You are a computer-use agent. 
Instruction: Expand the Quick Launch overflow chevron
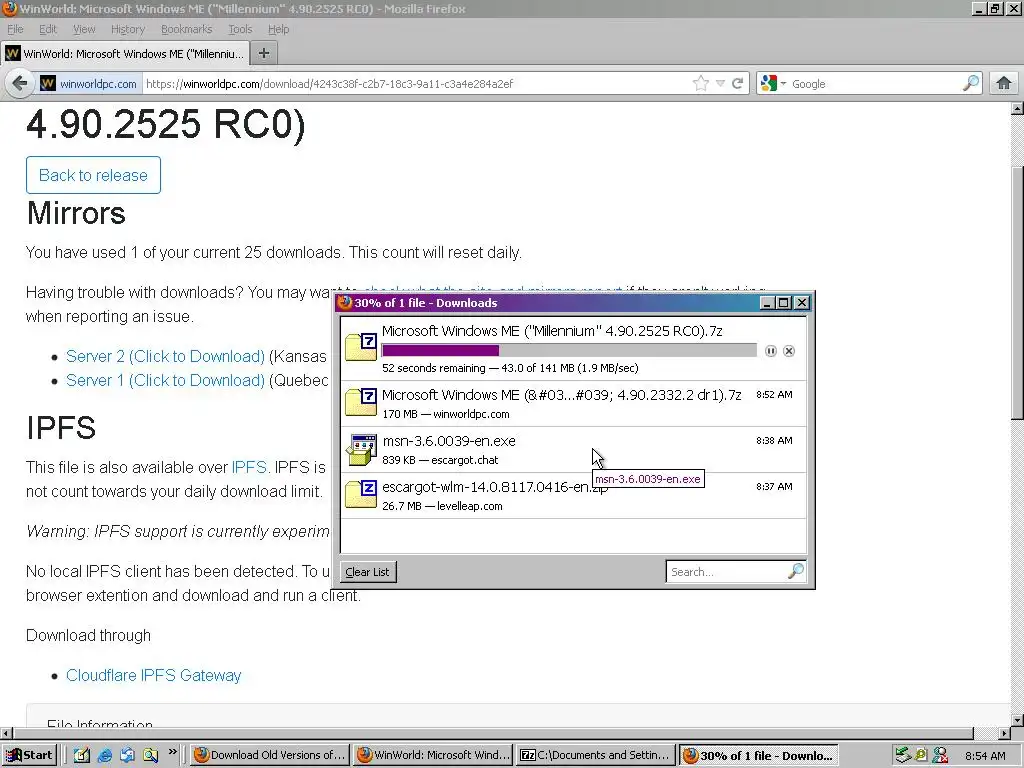point(172,752)
